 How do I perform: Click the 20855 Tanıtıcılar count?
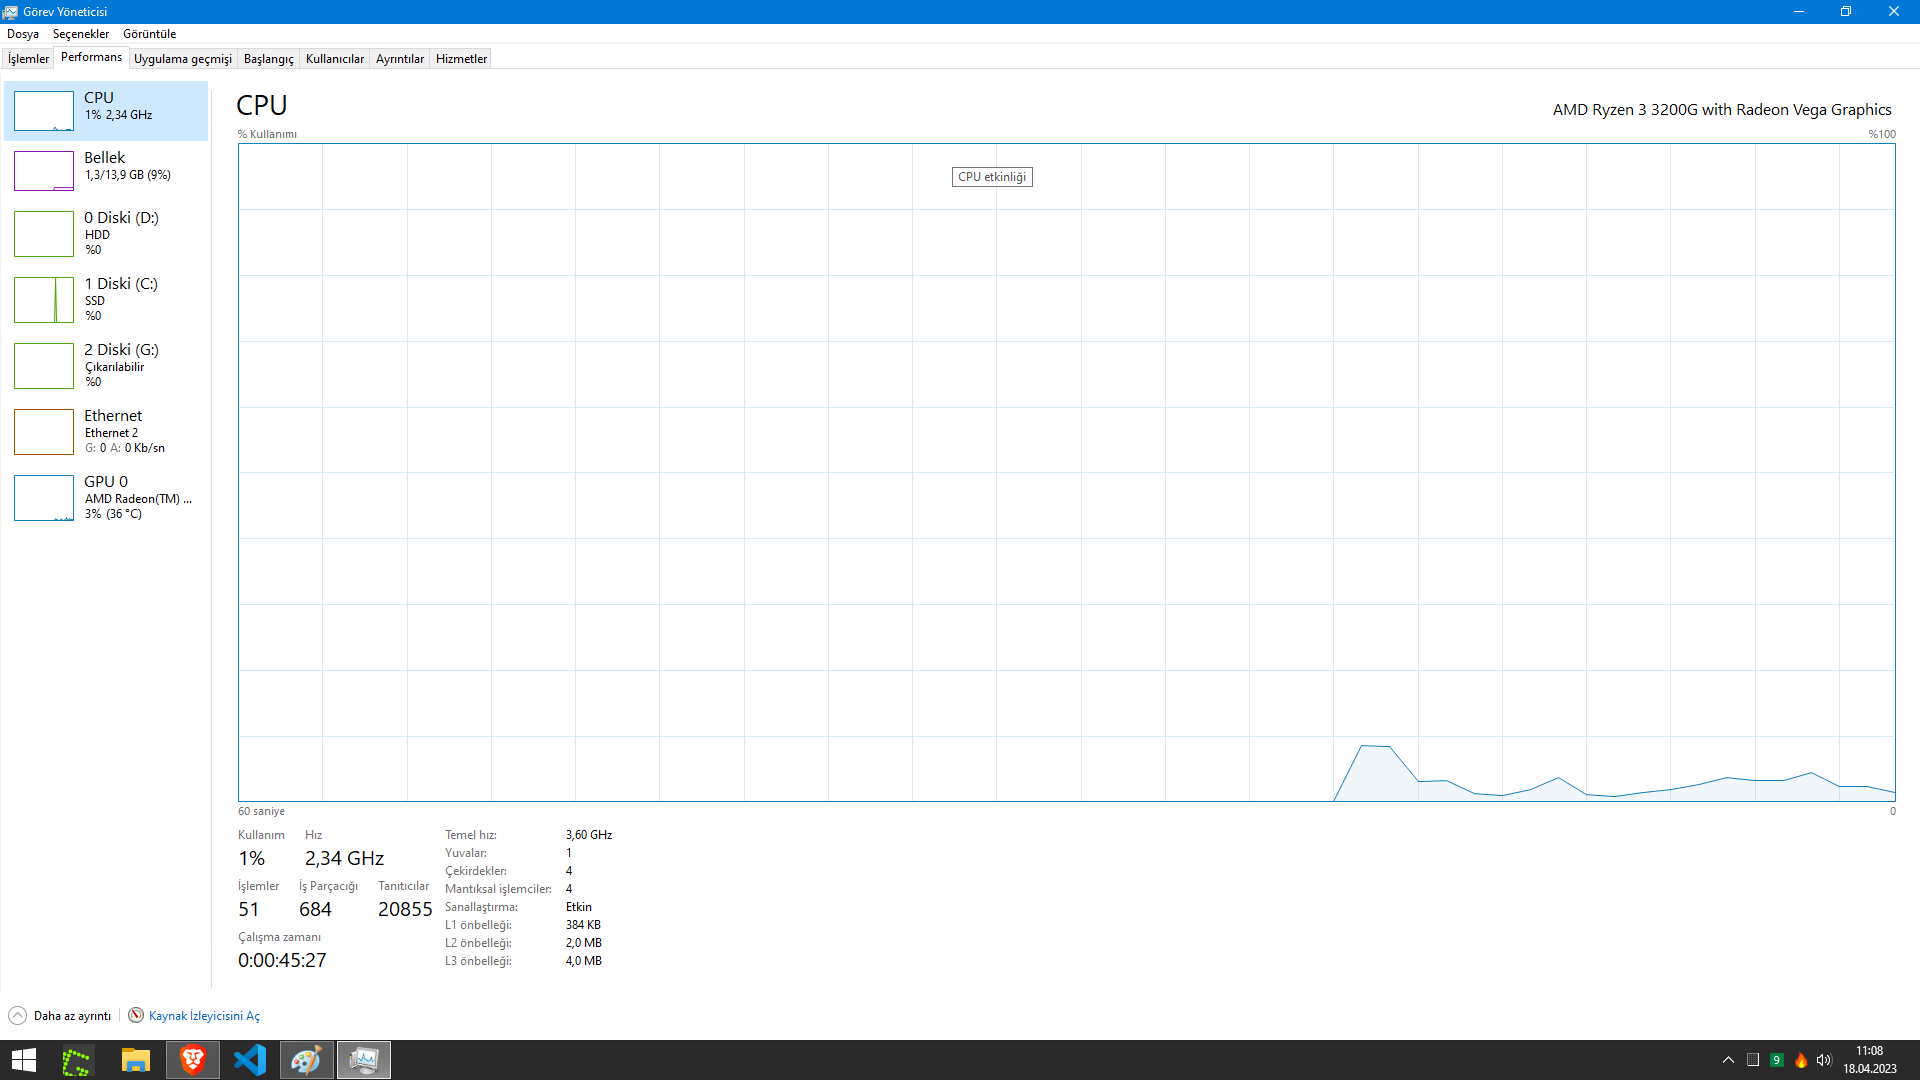click(x=405, y=909)
